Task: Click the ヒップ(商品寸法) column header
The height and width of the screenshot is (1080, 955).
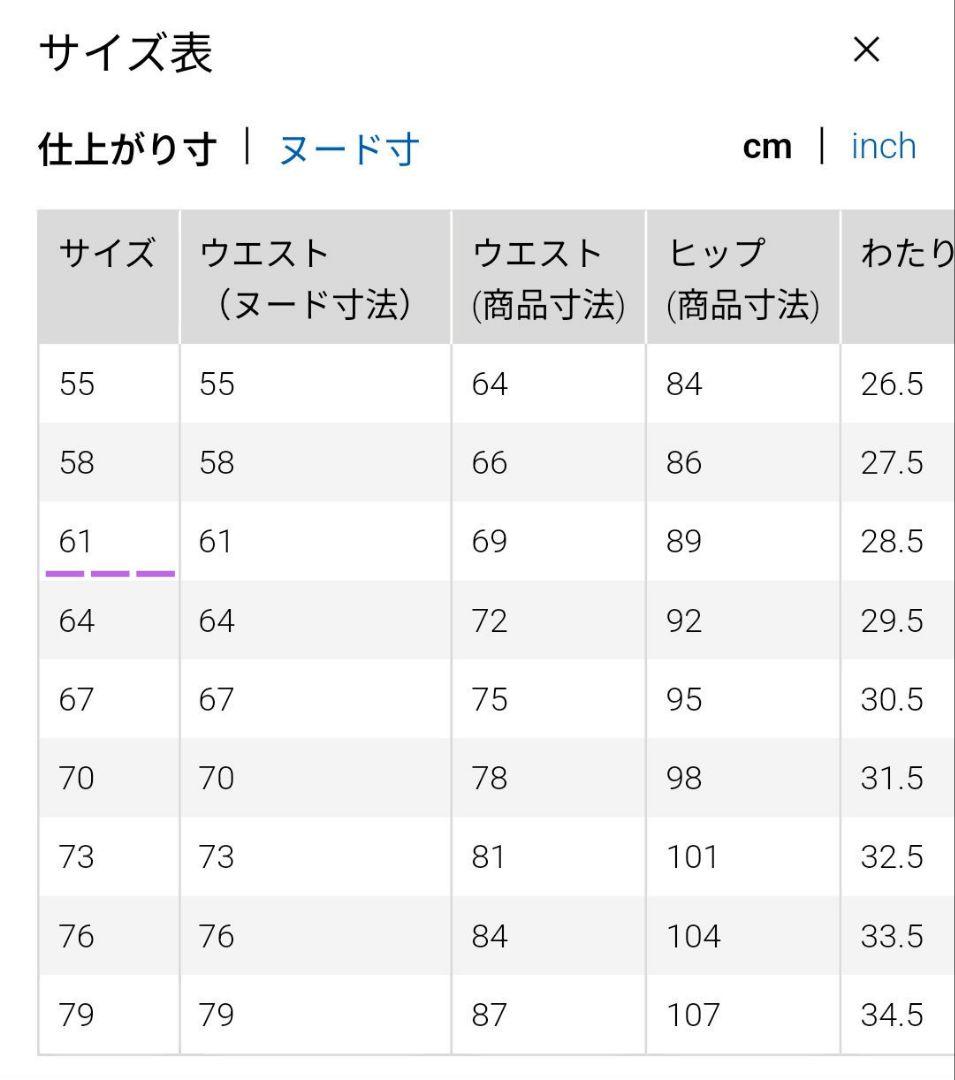Action: [743, 277]
